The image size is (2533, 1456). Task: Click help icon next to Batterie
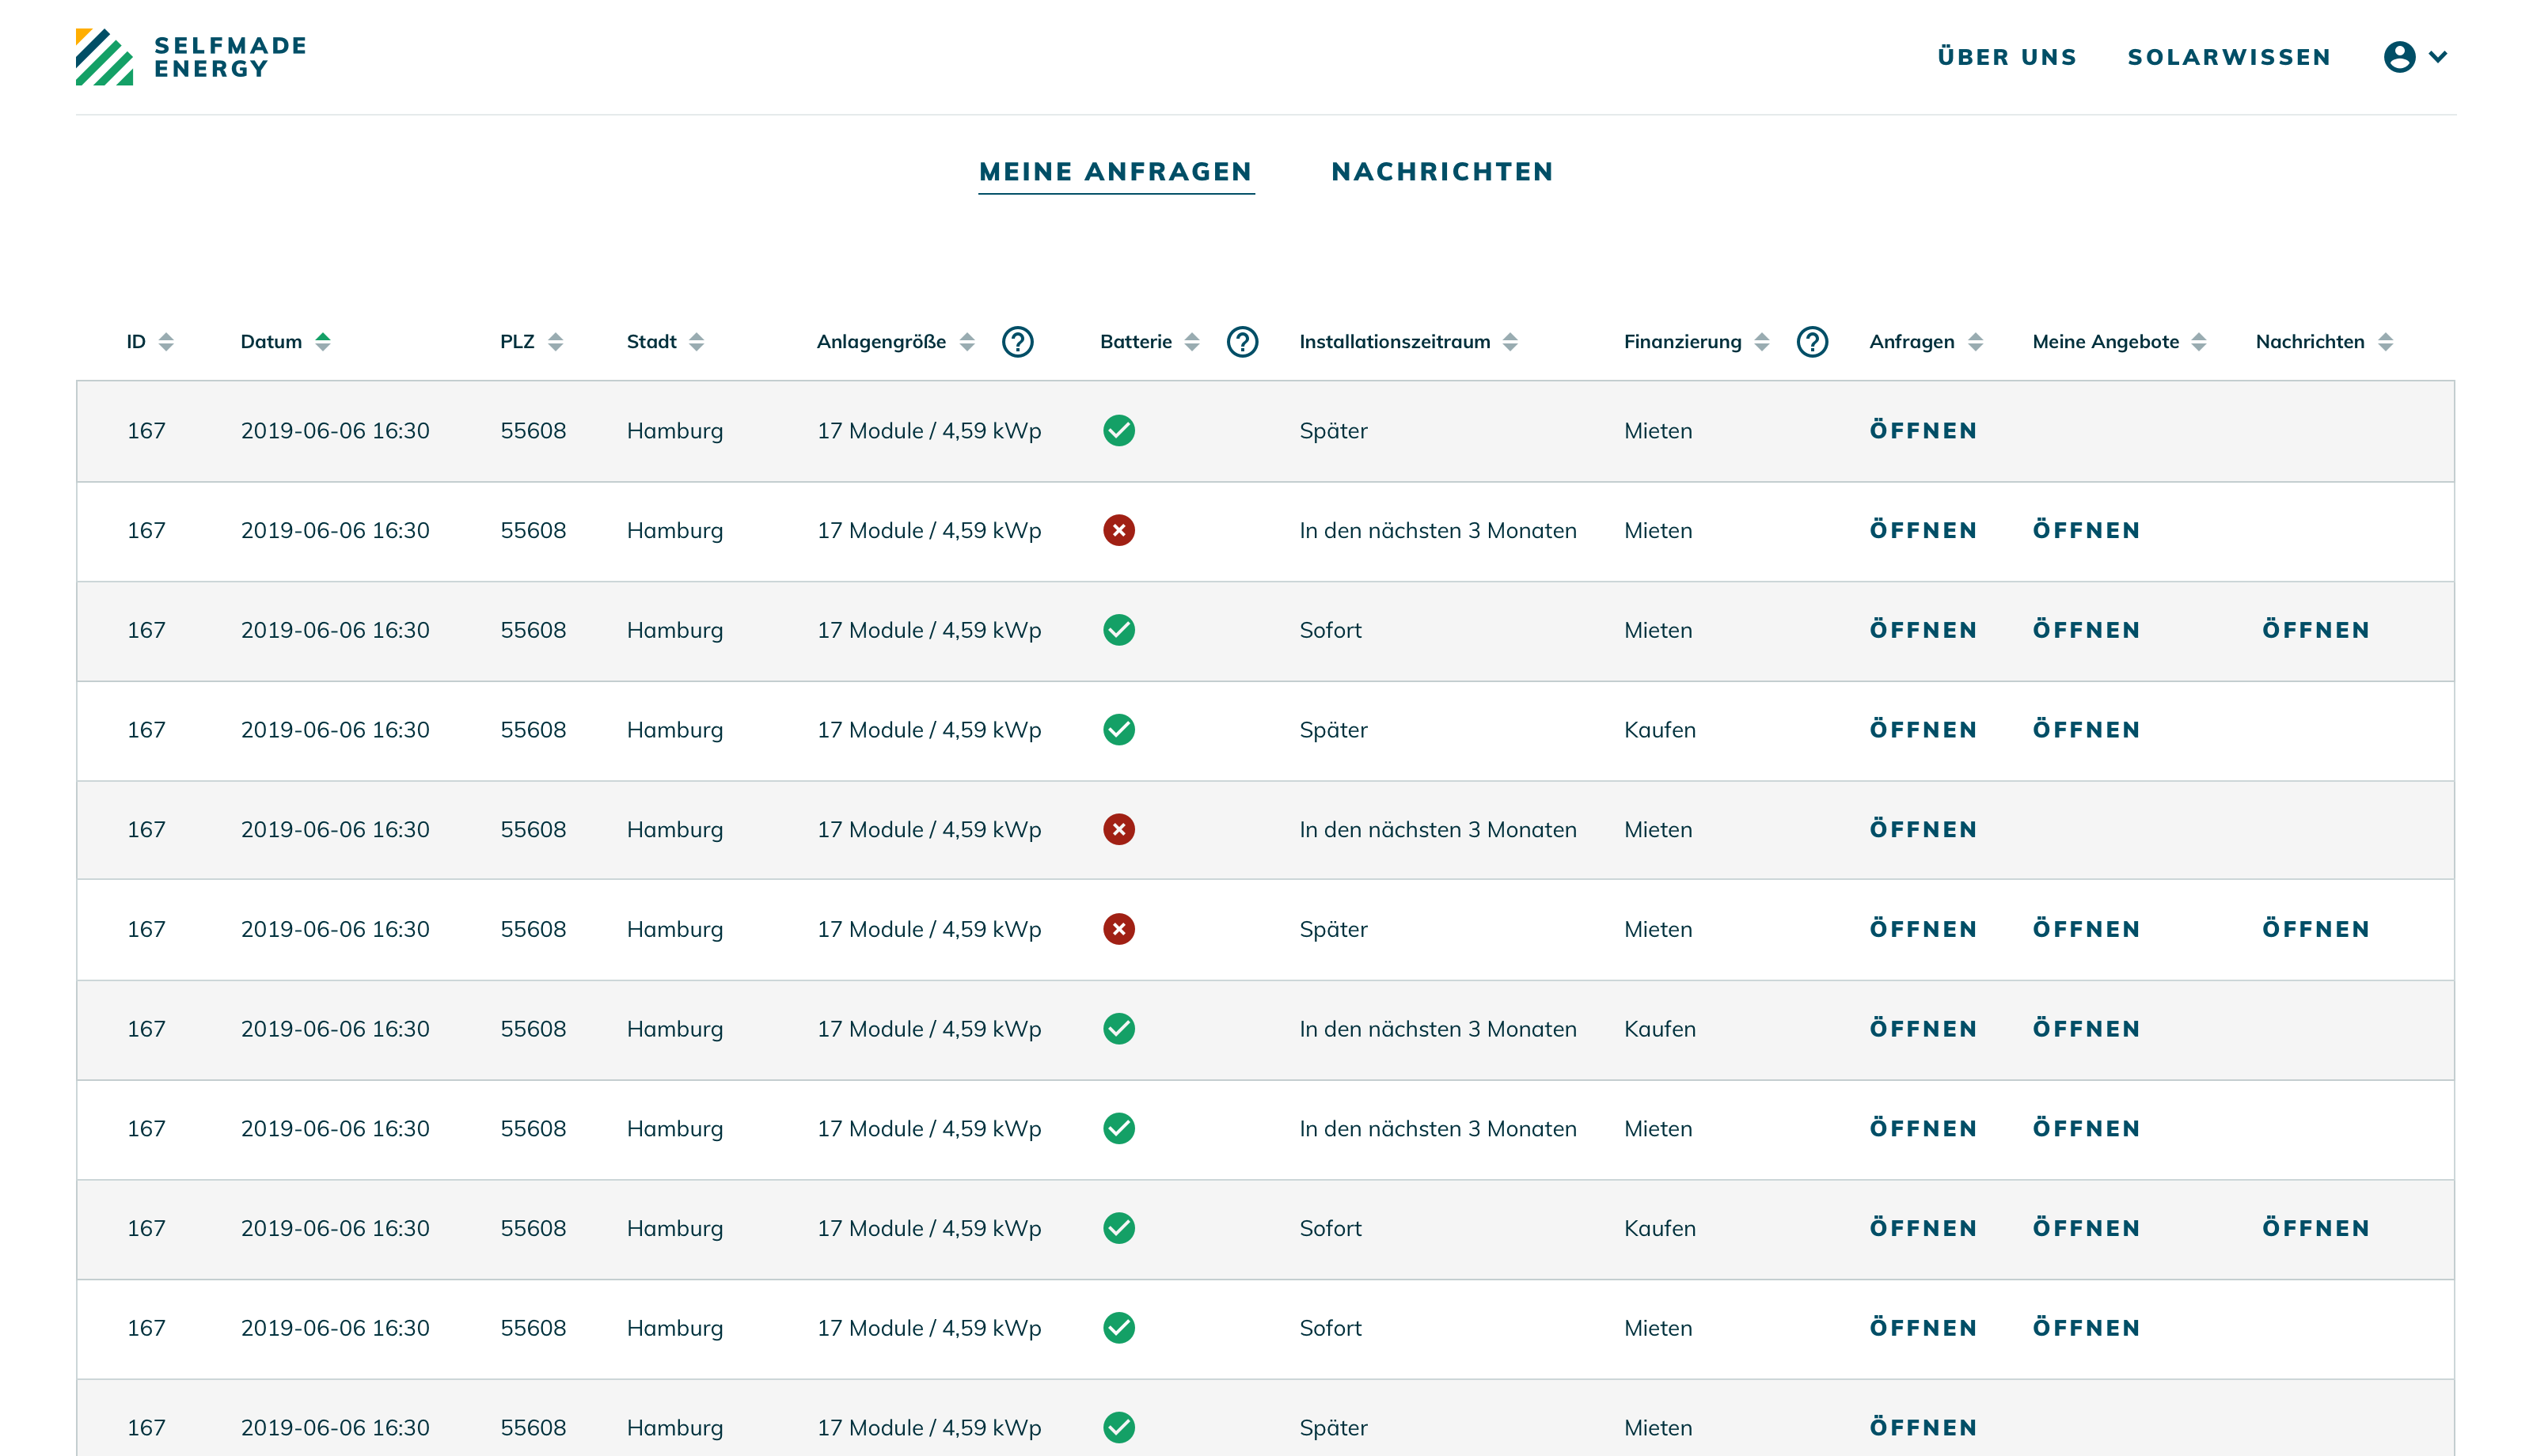1241,342
